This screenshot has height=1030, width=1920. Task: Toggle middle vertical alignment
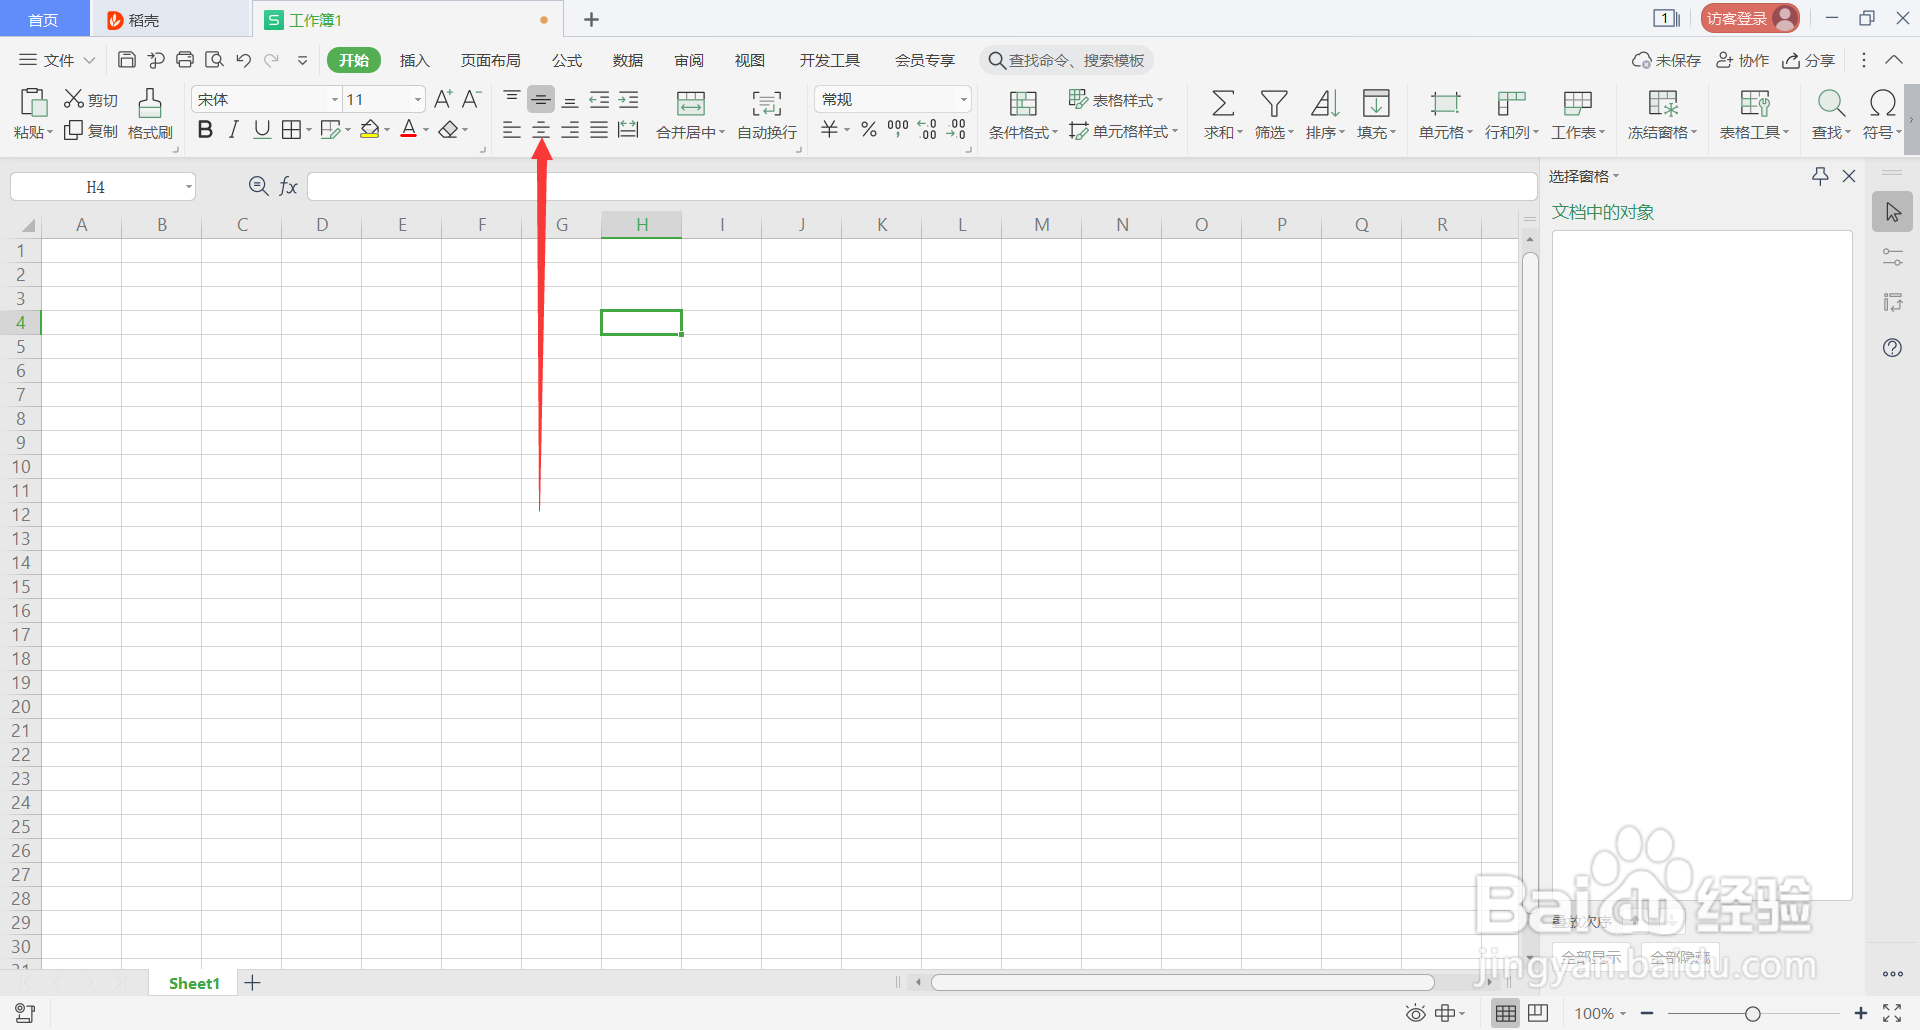tap(541, 99)
